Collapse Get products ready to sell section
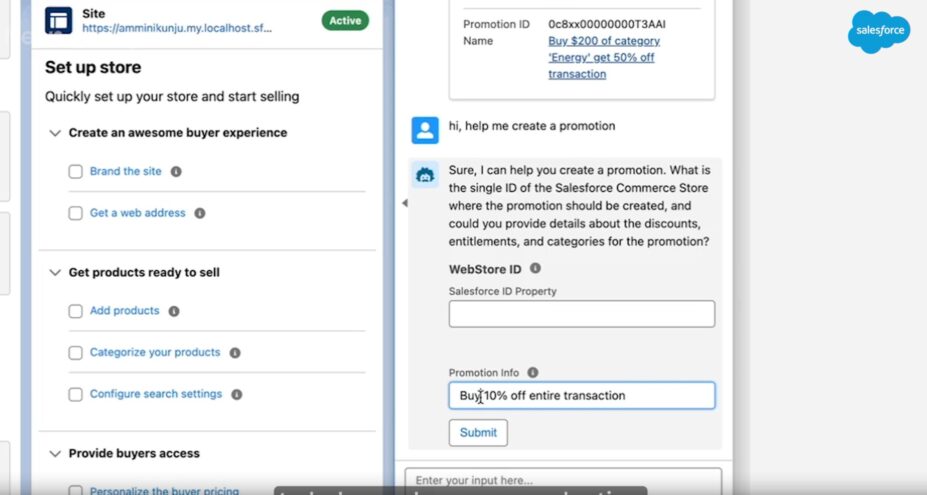The width and height of the screenshot is (927, 495). (x=55, y=272)
